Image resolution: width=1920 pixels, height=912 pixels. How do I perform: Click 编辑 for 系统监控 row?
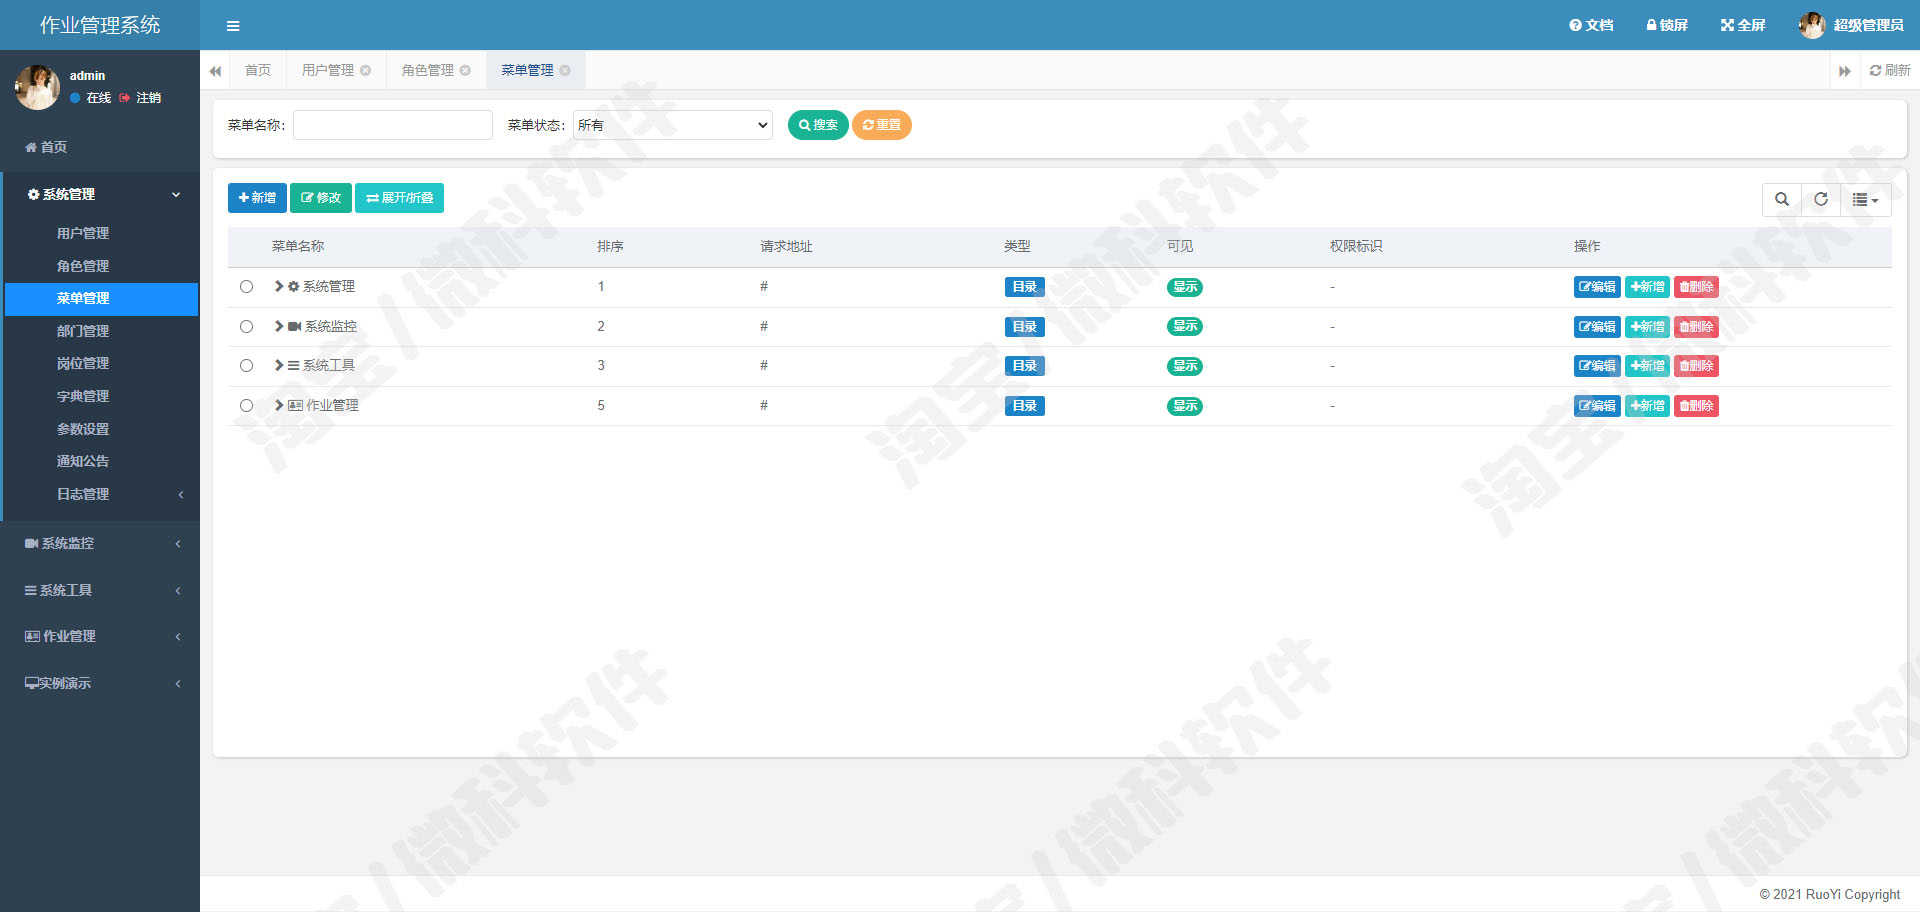(x=1597, y=326)
